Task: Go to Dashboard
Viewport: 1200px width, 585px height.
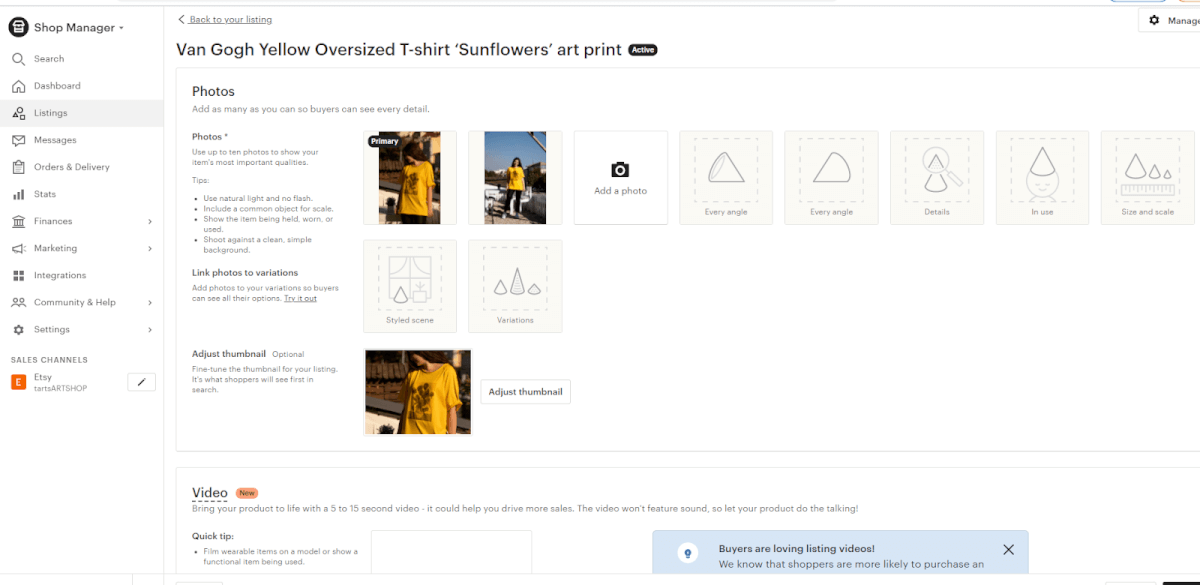Action: [57, 86]
